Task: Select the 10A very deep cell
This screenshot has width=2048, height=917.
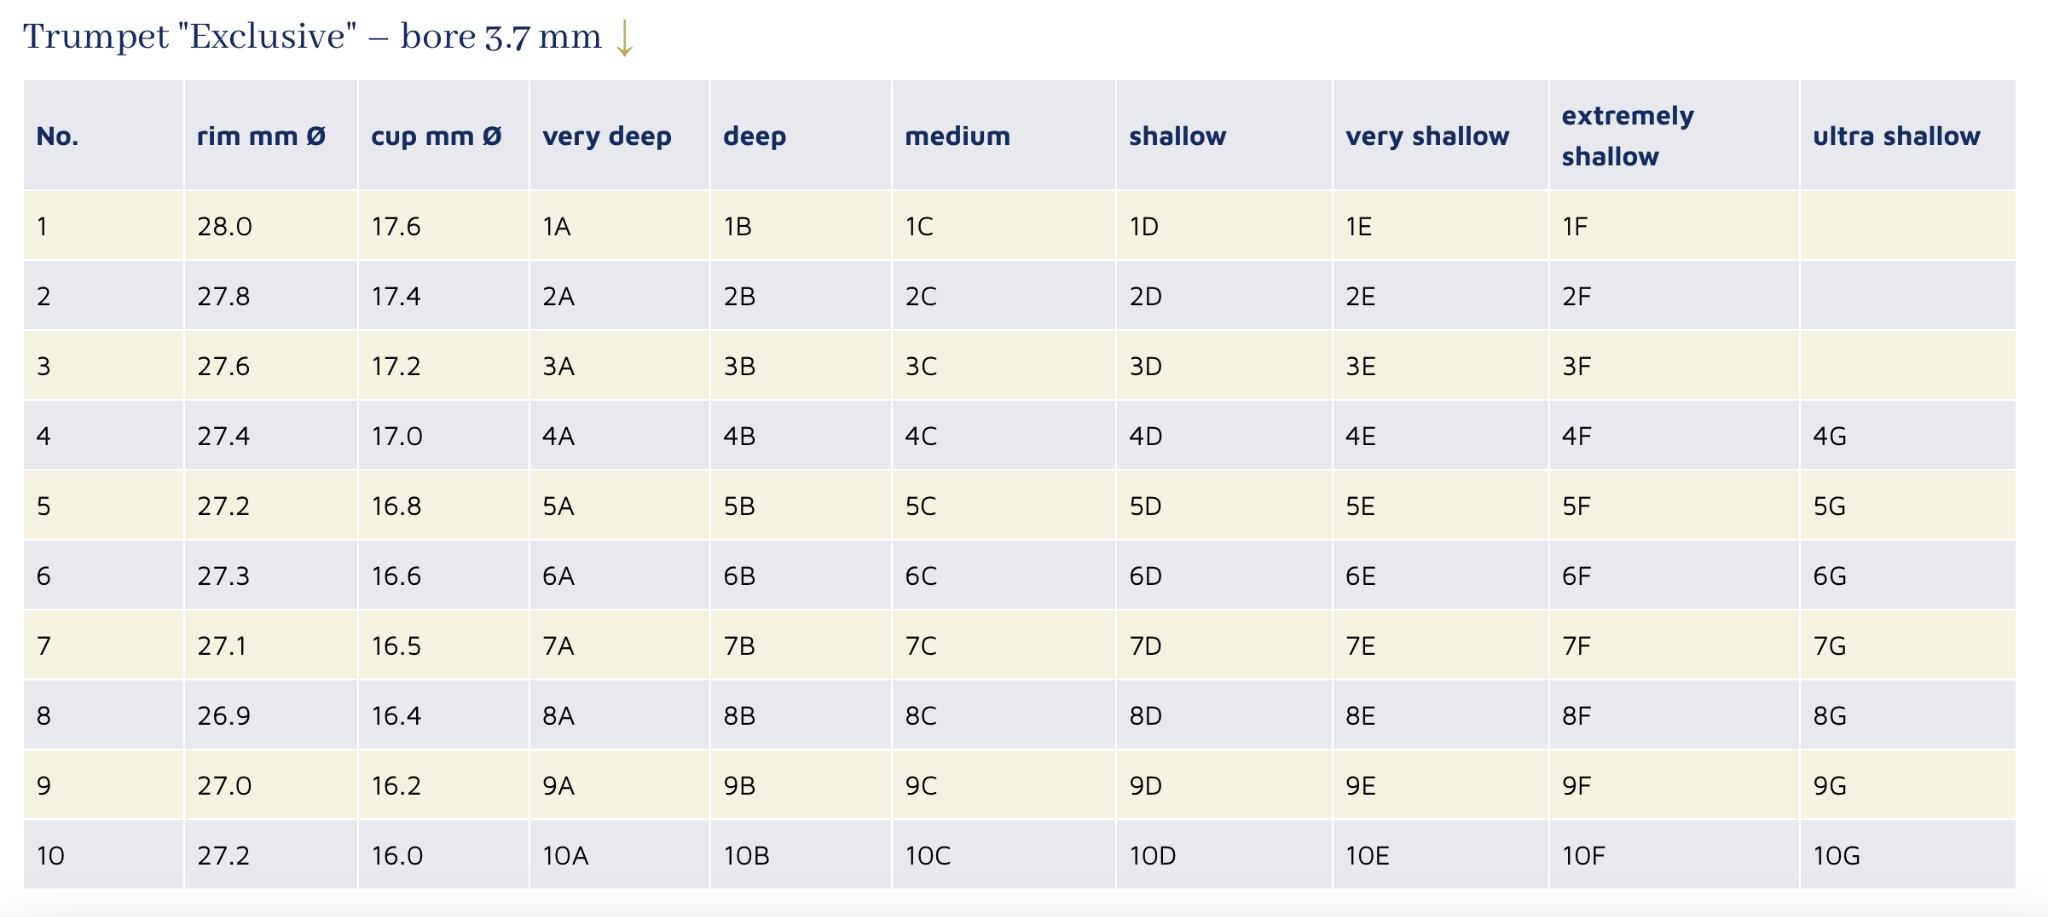Action: click(565, 857)
